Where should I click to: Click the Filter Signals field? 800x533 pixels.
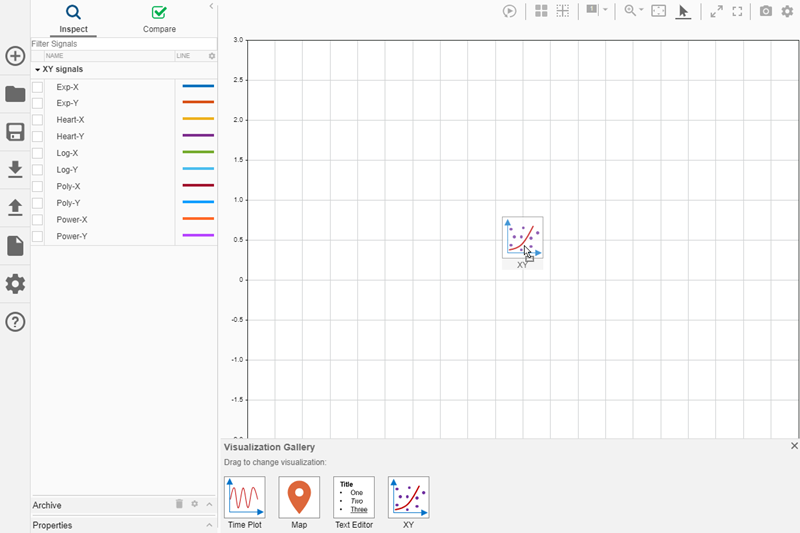click(x=124, y=44)
